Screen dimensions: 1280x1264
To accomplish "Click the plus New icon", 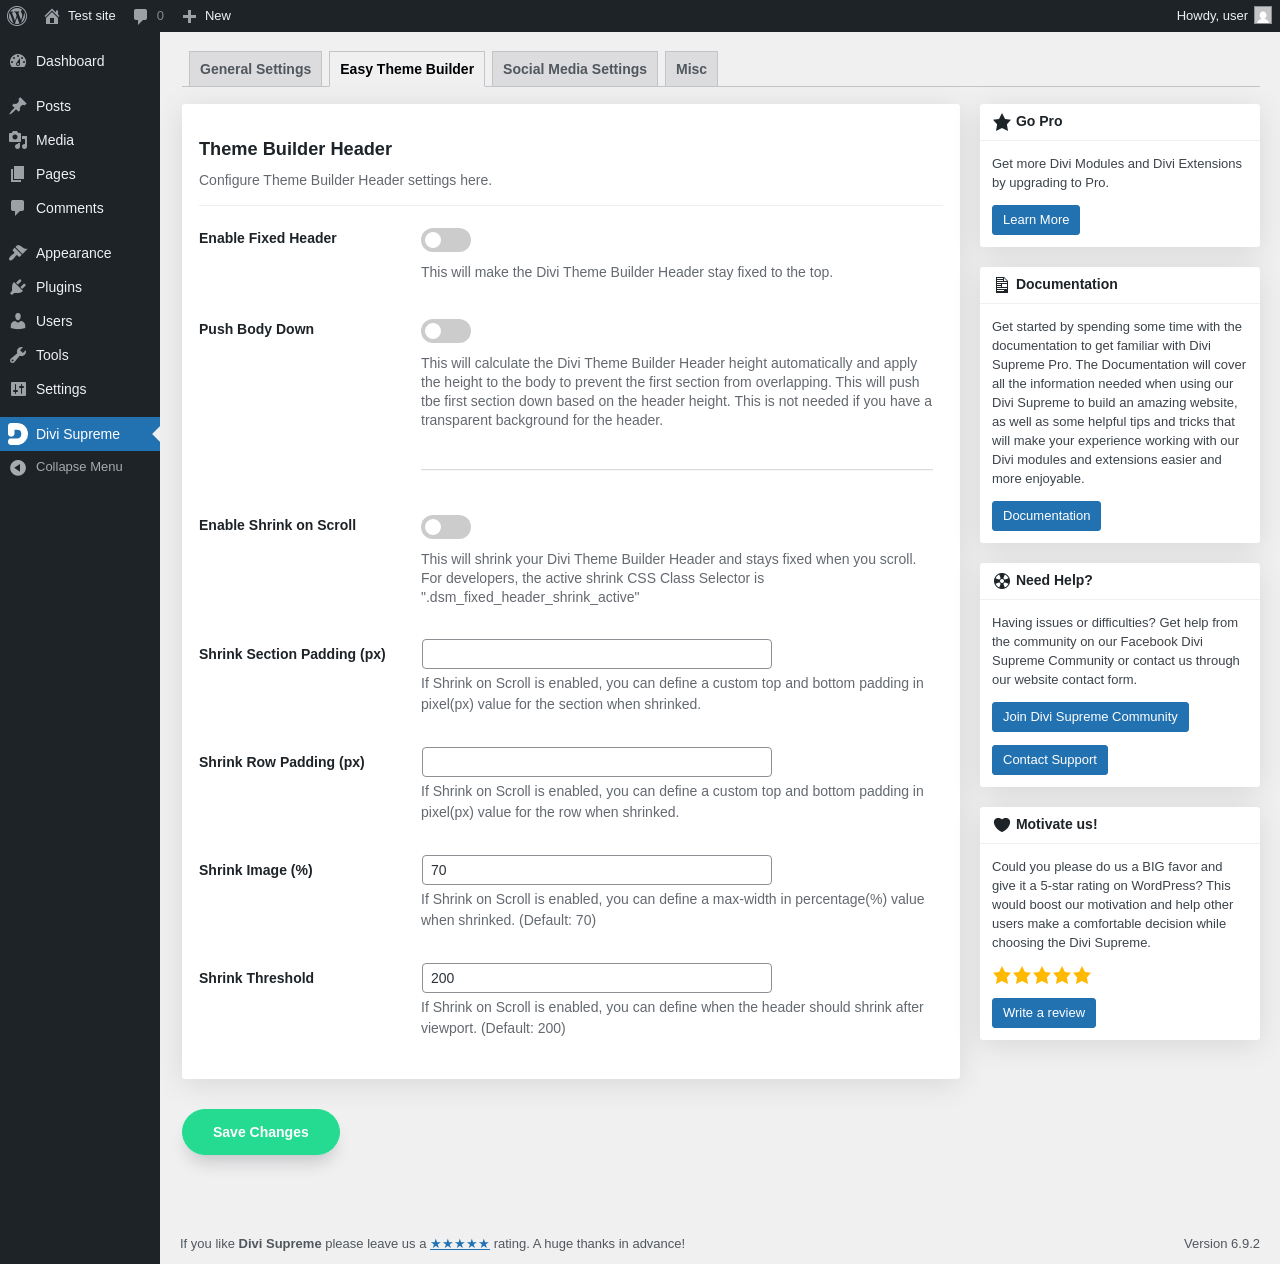I will pos(189,16).
